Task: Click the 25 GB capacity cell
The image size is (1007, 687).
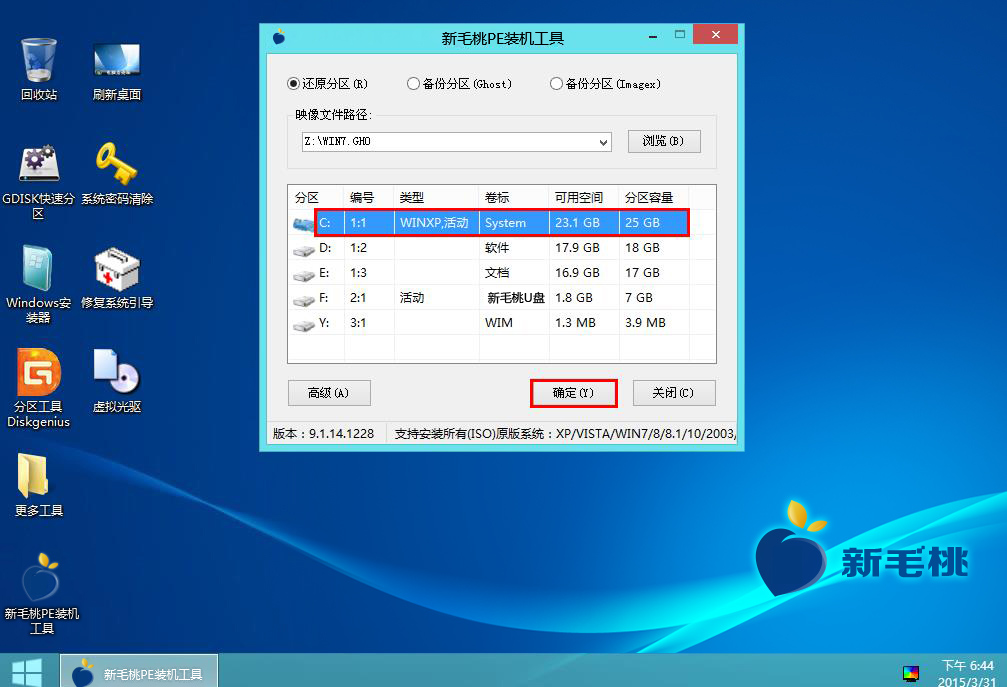Action: coord(642,223)
